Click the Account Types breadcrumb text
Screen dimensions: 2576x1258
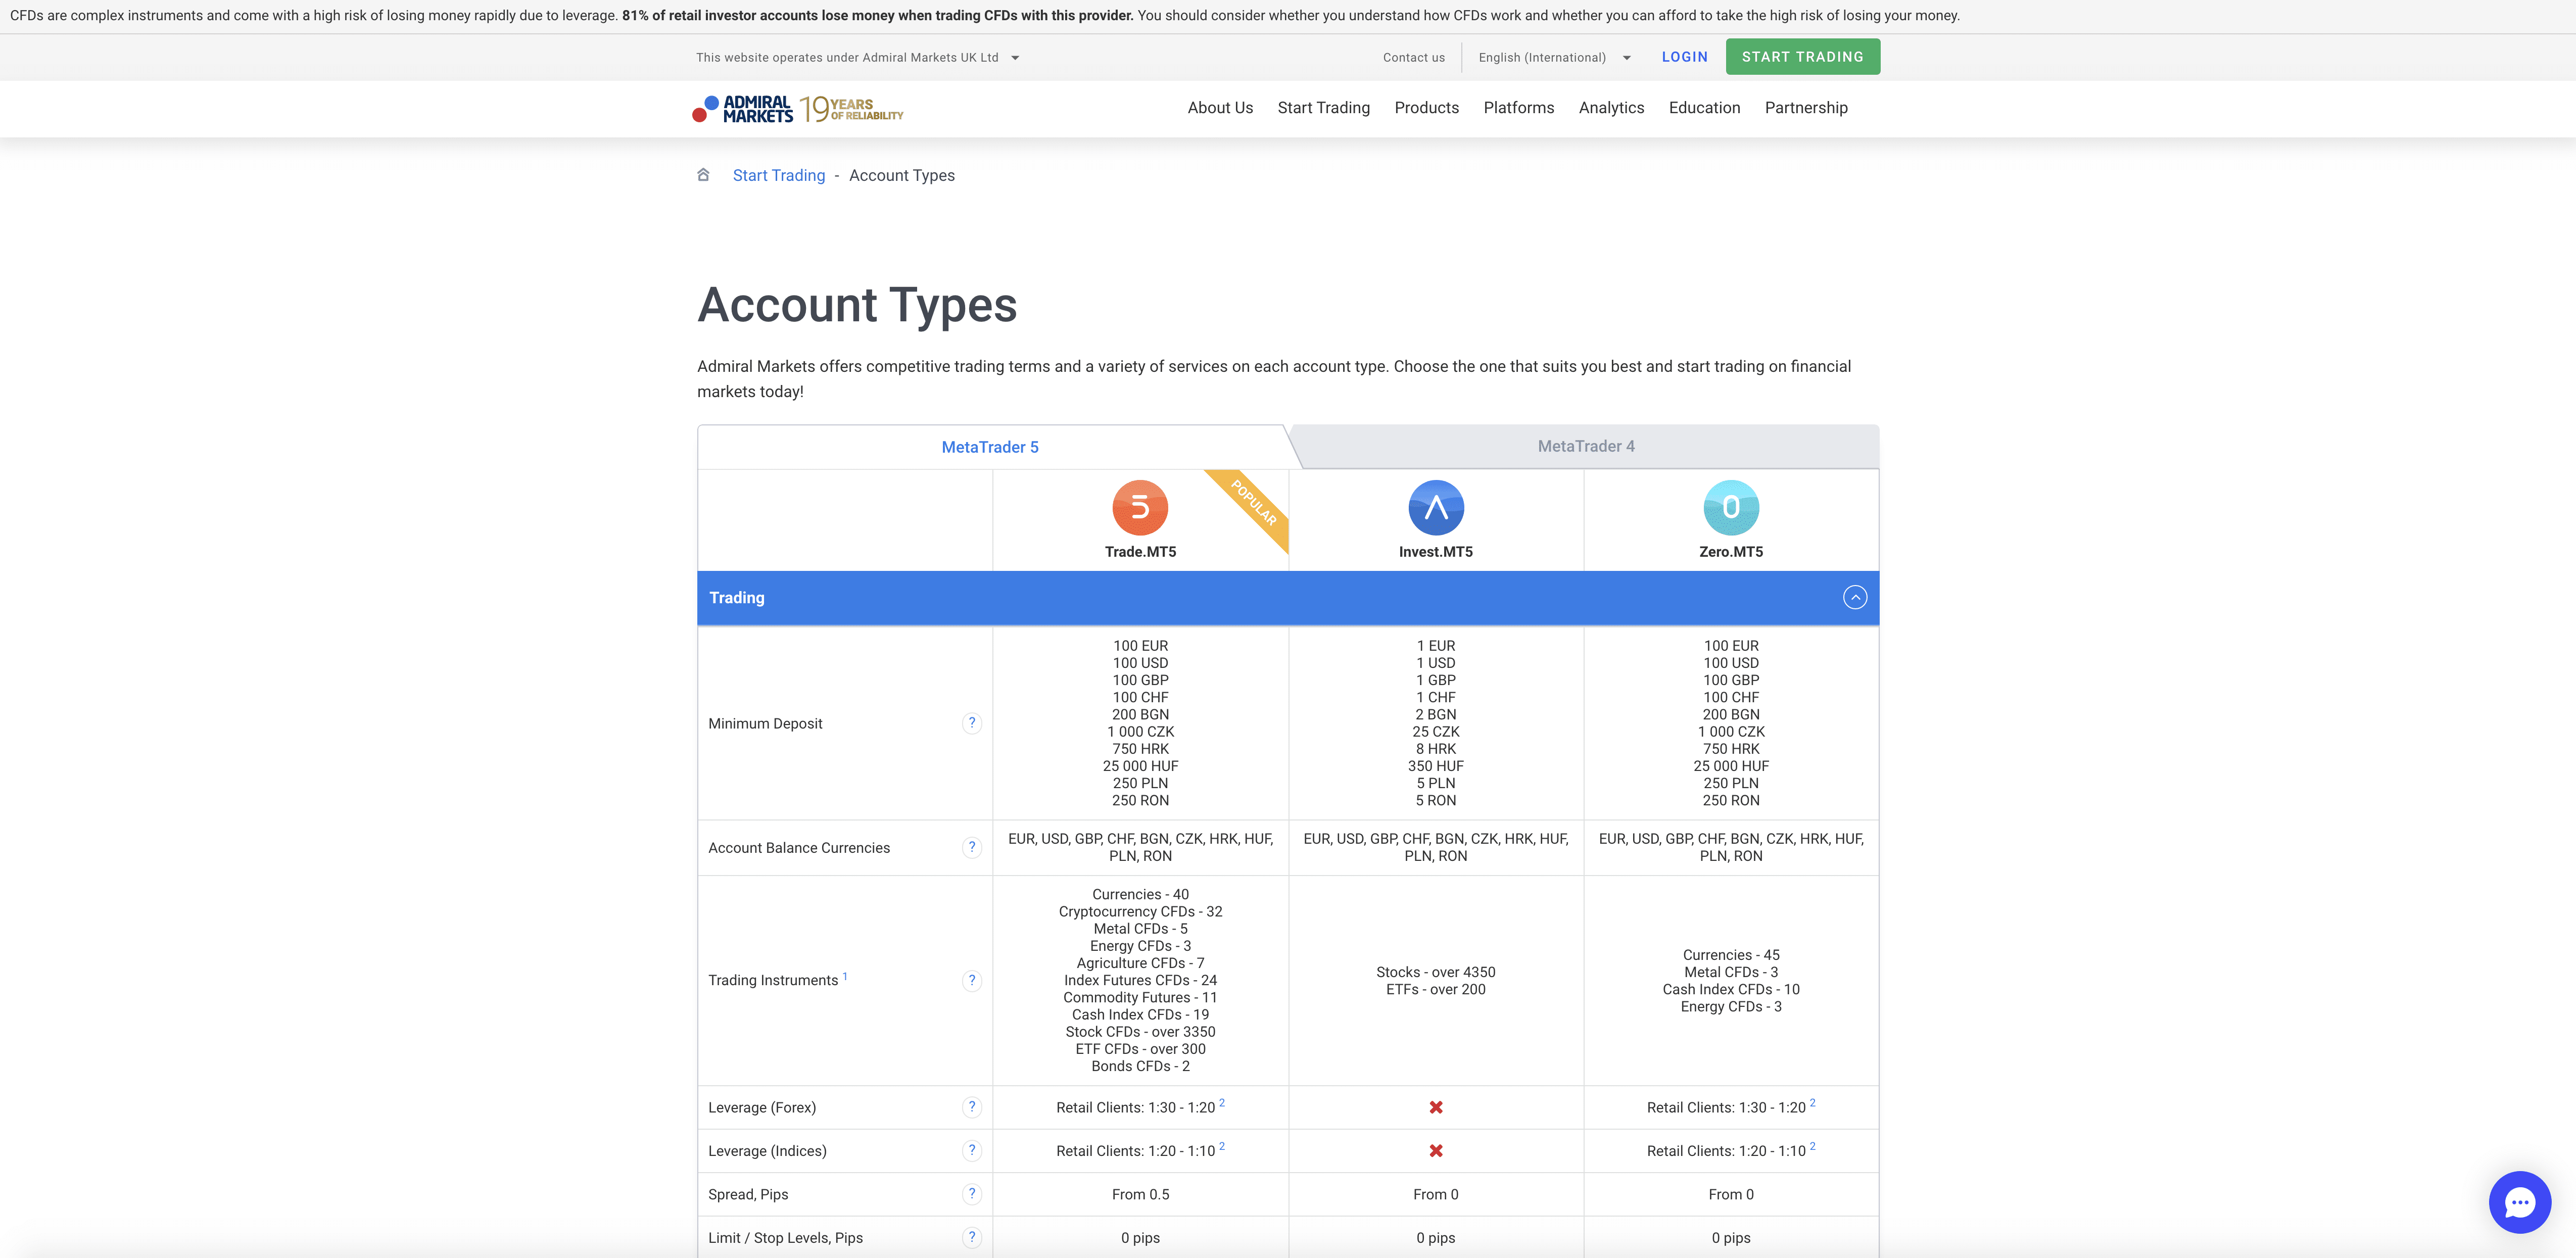[901, 176]
